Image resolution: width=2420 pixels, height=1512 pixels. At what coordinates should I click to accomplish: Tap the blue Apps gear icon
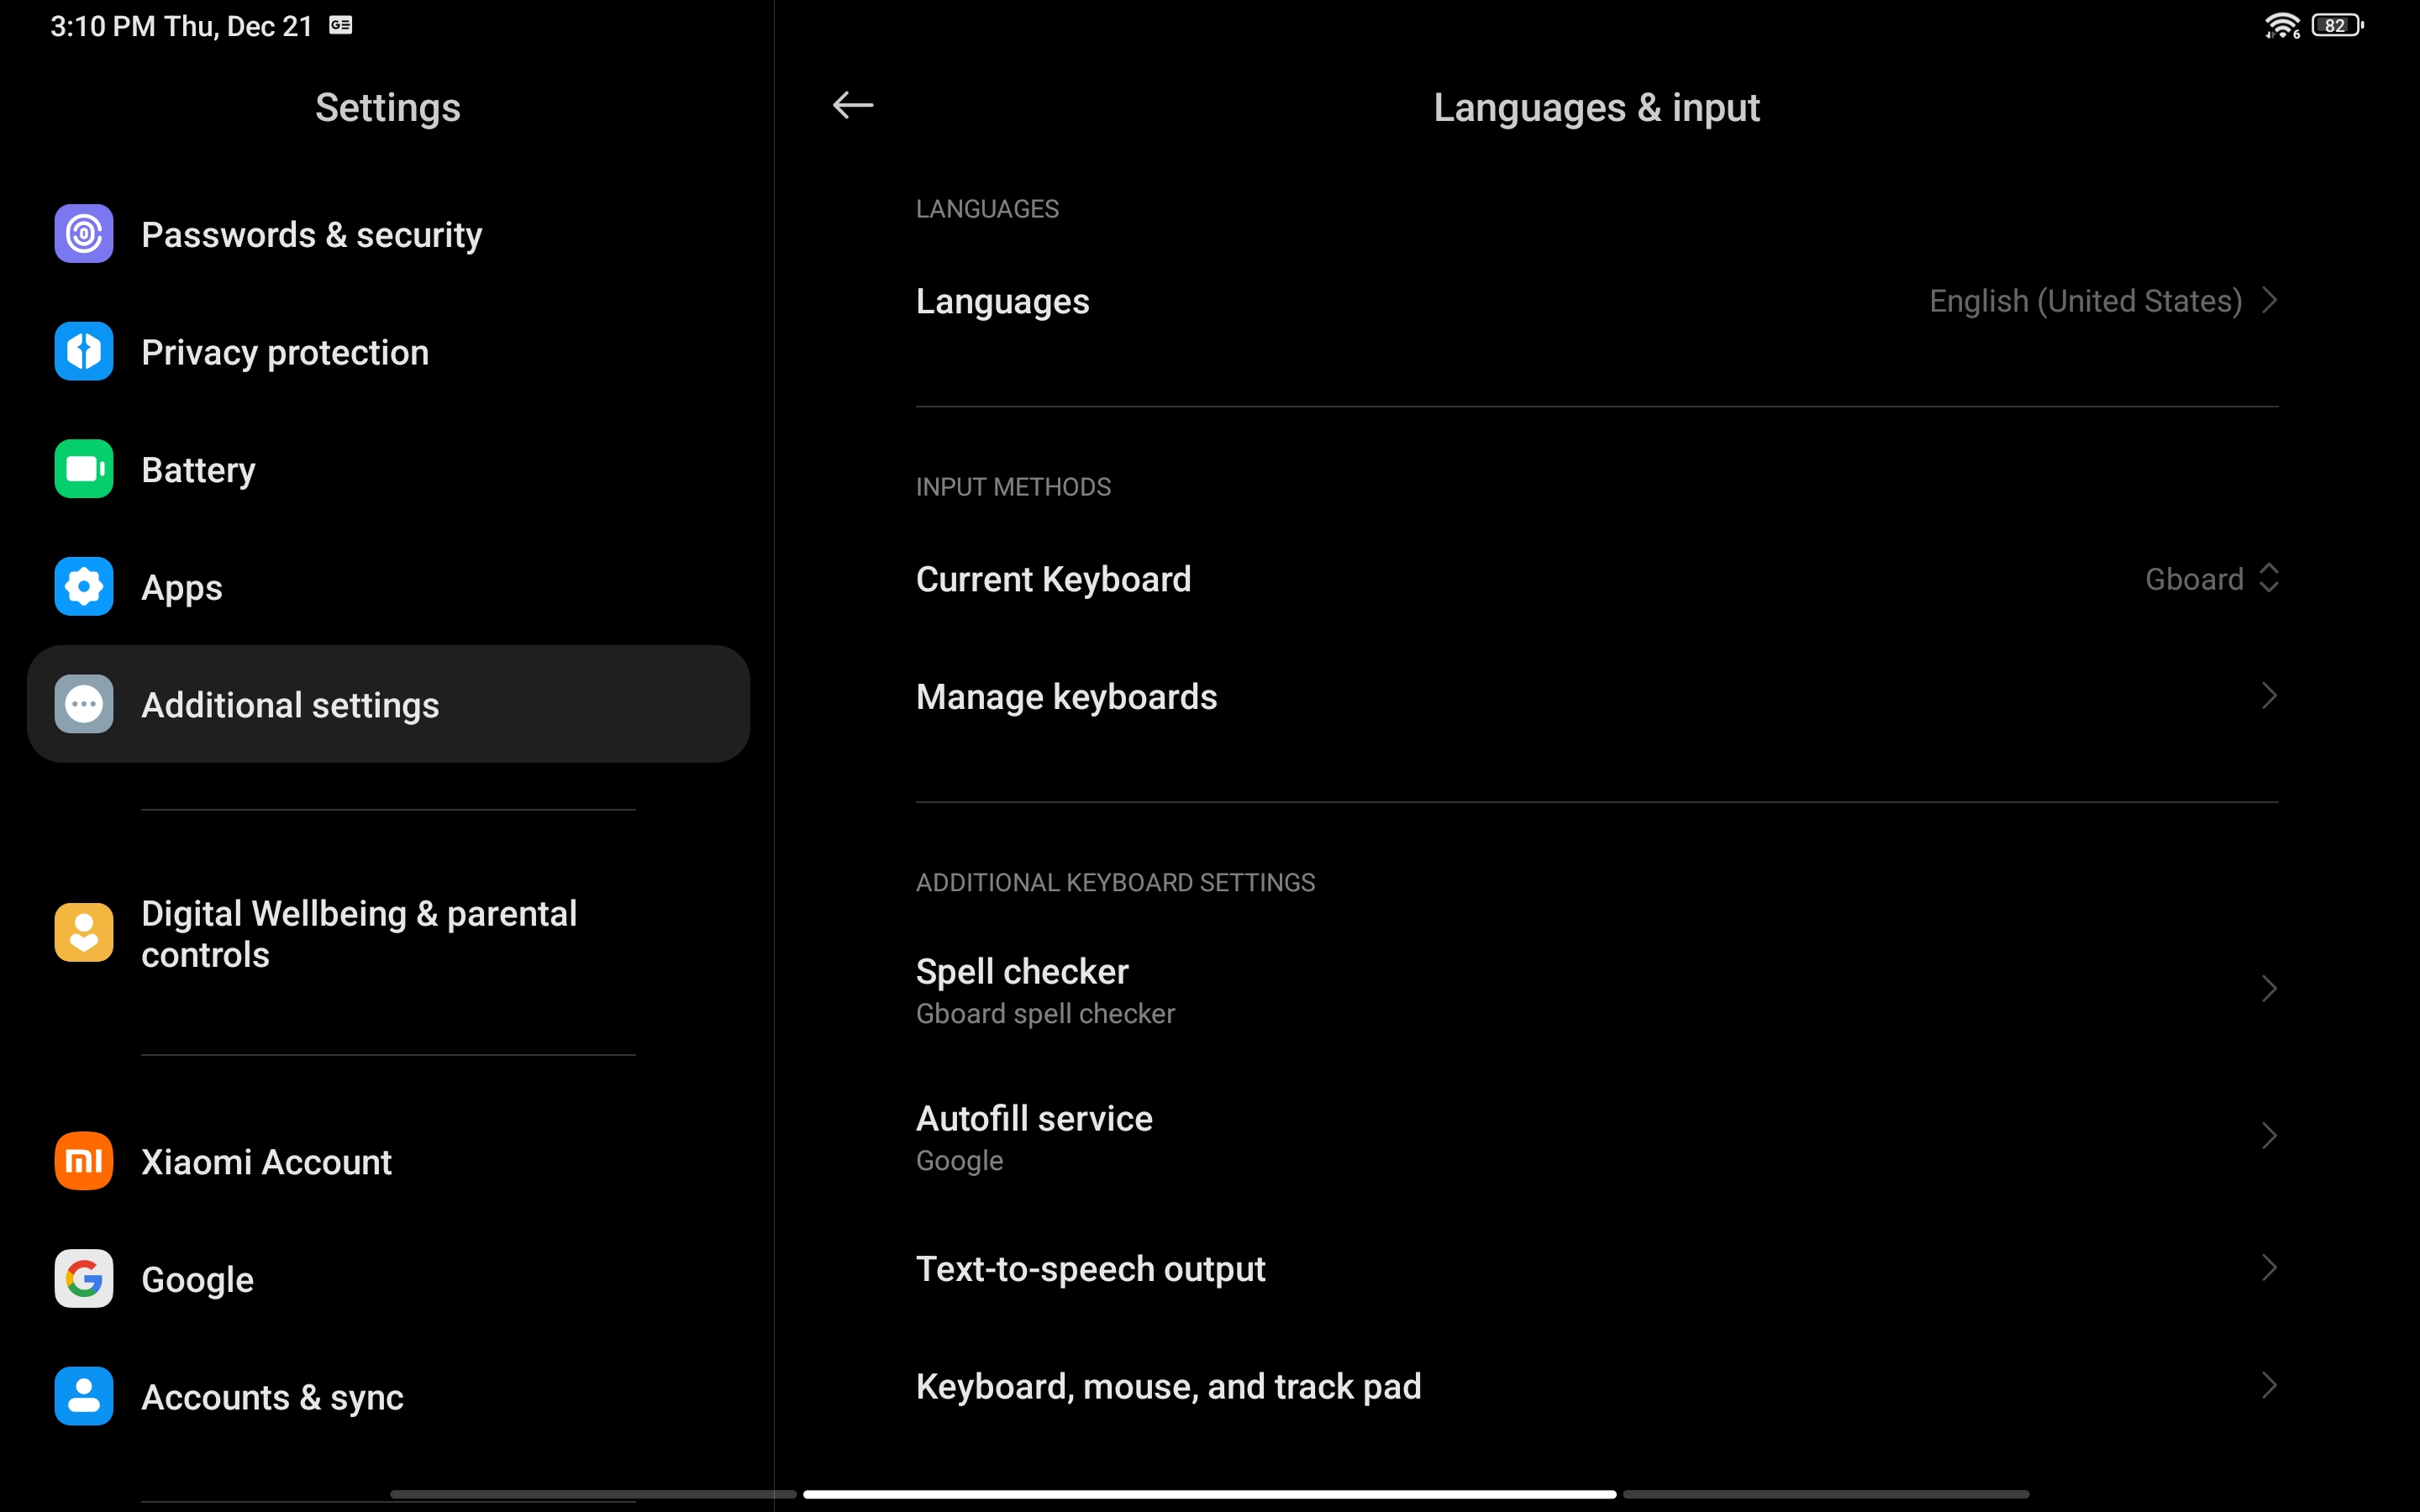(x=84, y=587)
